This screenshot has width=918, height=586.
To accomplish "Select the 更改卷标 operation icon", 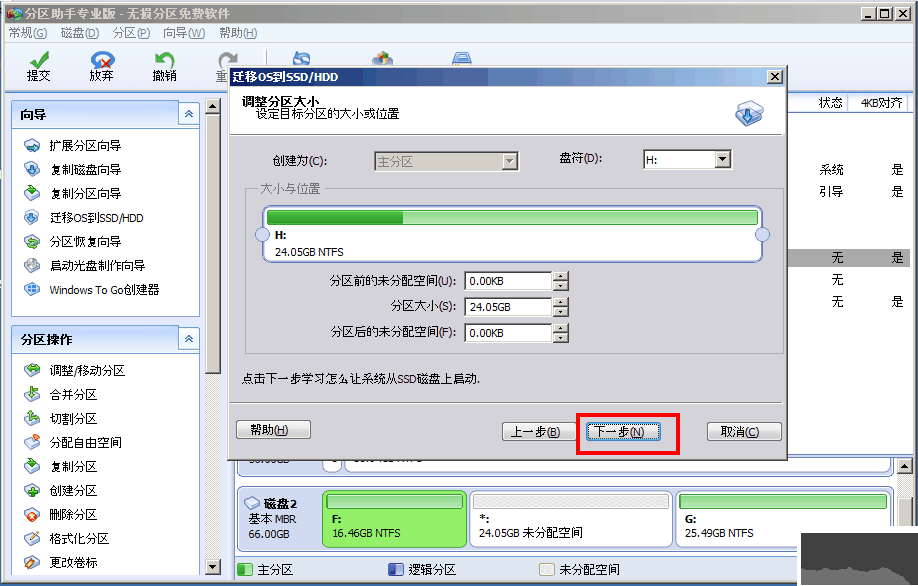I will click(x=32, y=563).
